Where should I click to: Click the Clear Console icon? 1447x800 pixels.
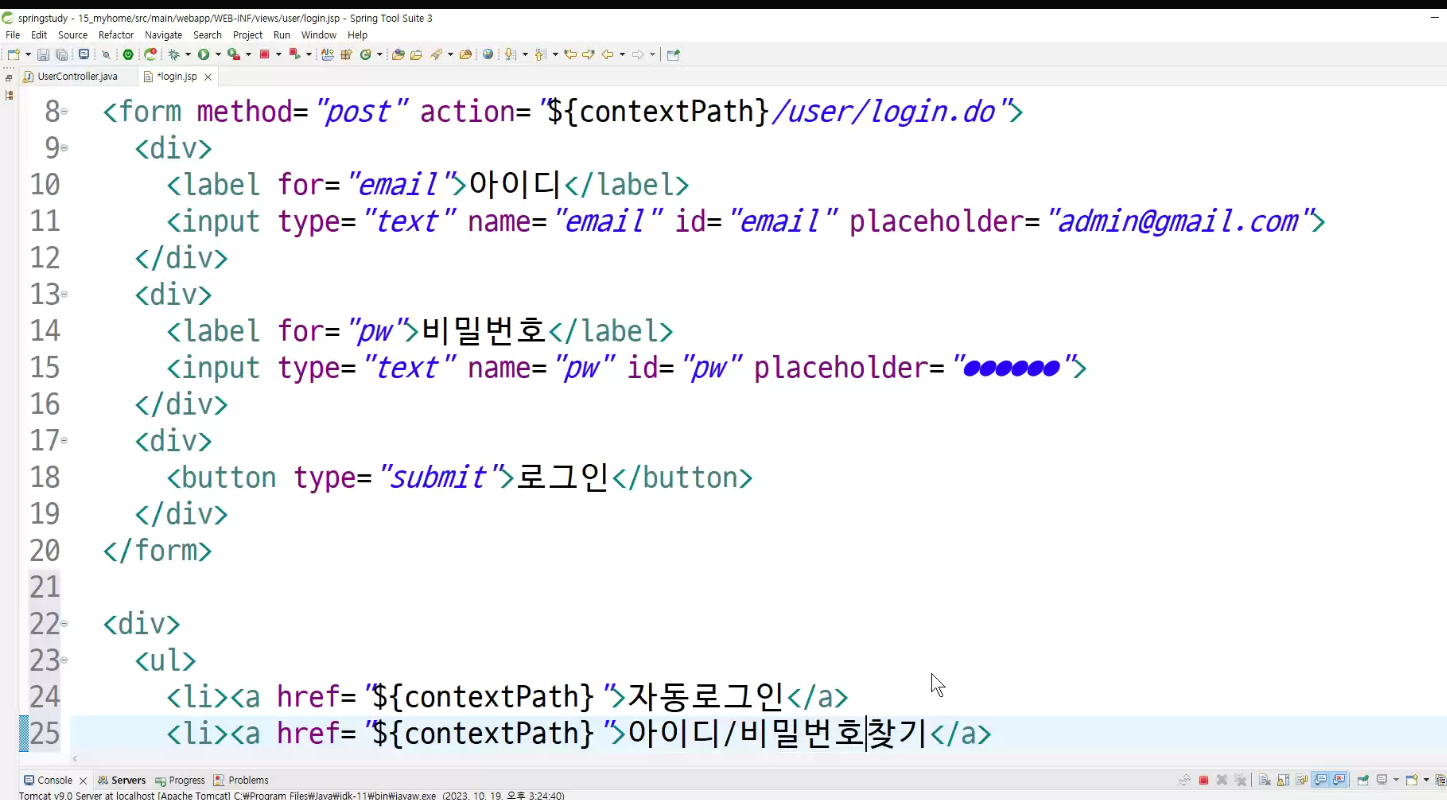pos(1265,780)
